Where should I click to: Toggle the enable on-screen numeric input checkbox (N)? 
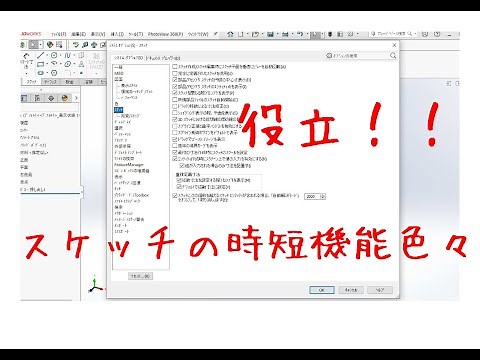coord(175,159)
